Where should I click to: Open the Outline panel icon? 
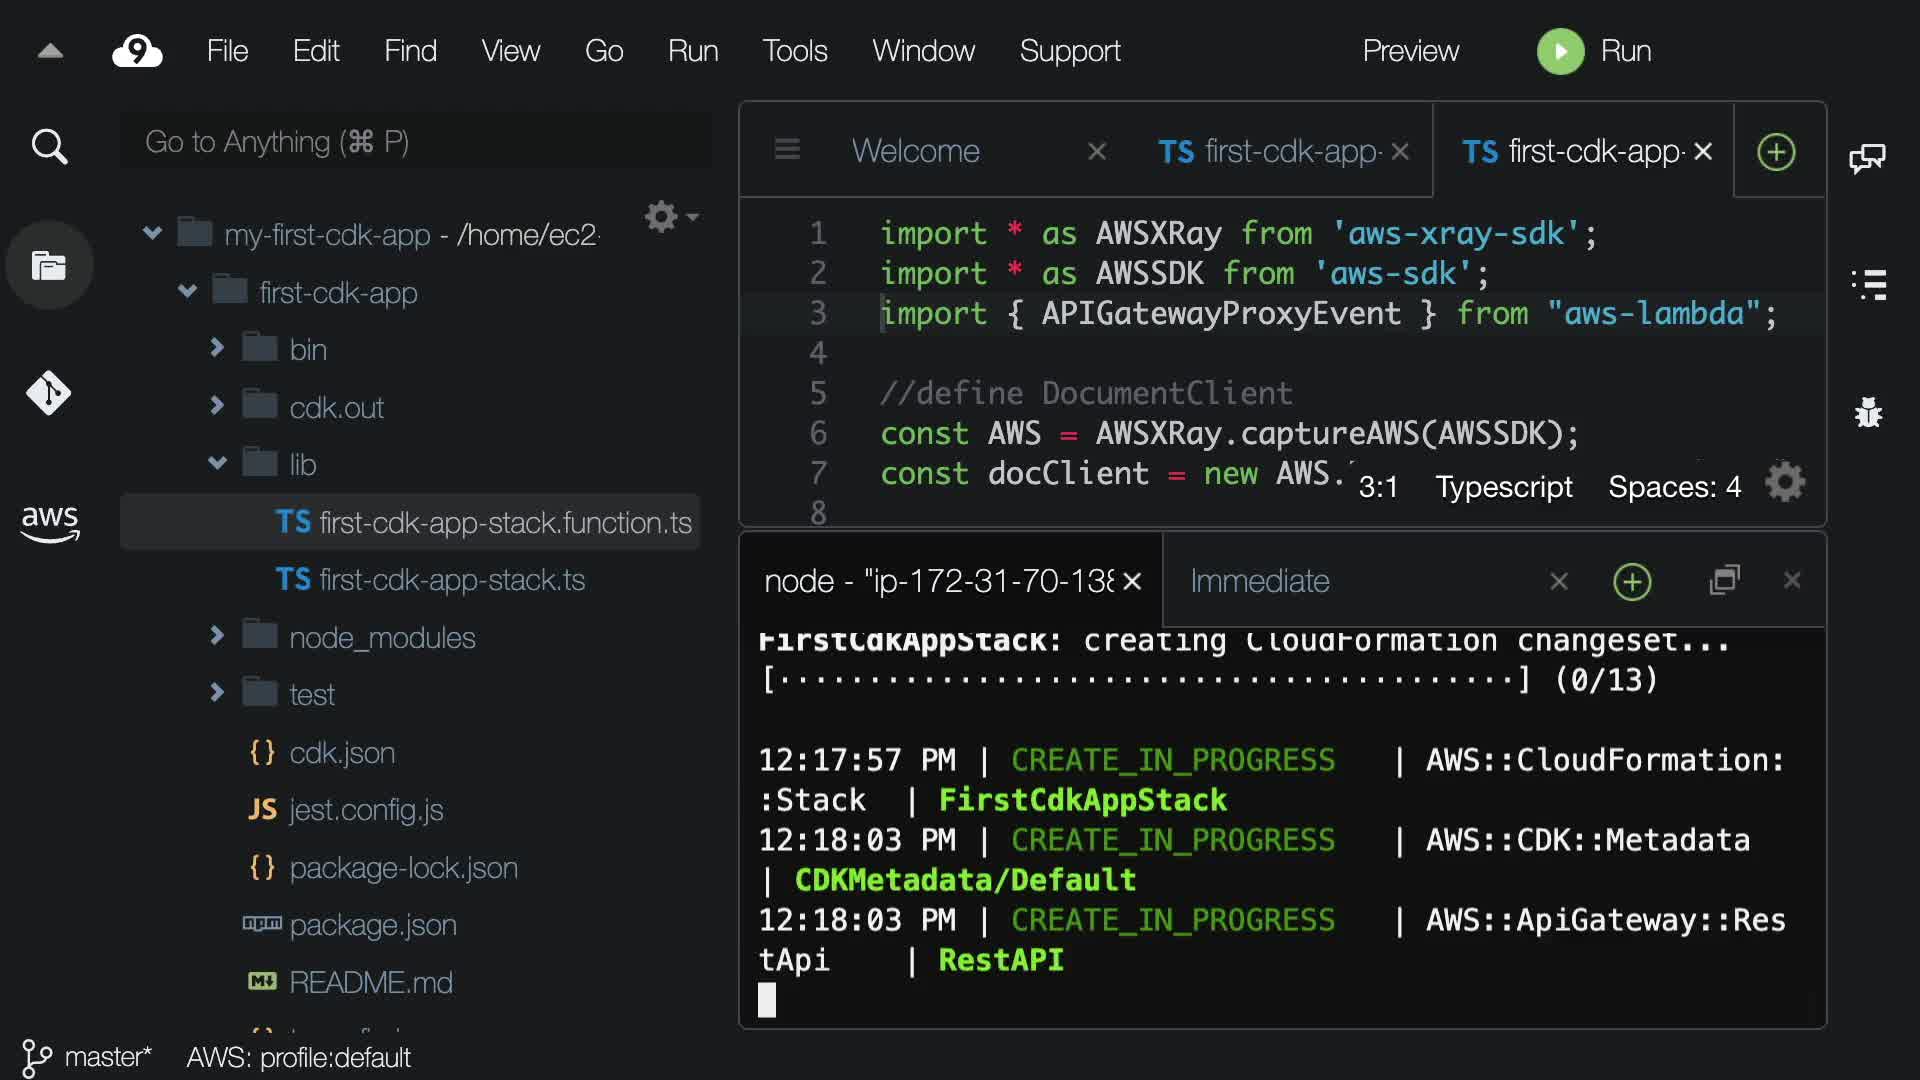click(1867, 285)
